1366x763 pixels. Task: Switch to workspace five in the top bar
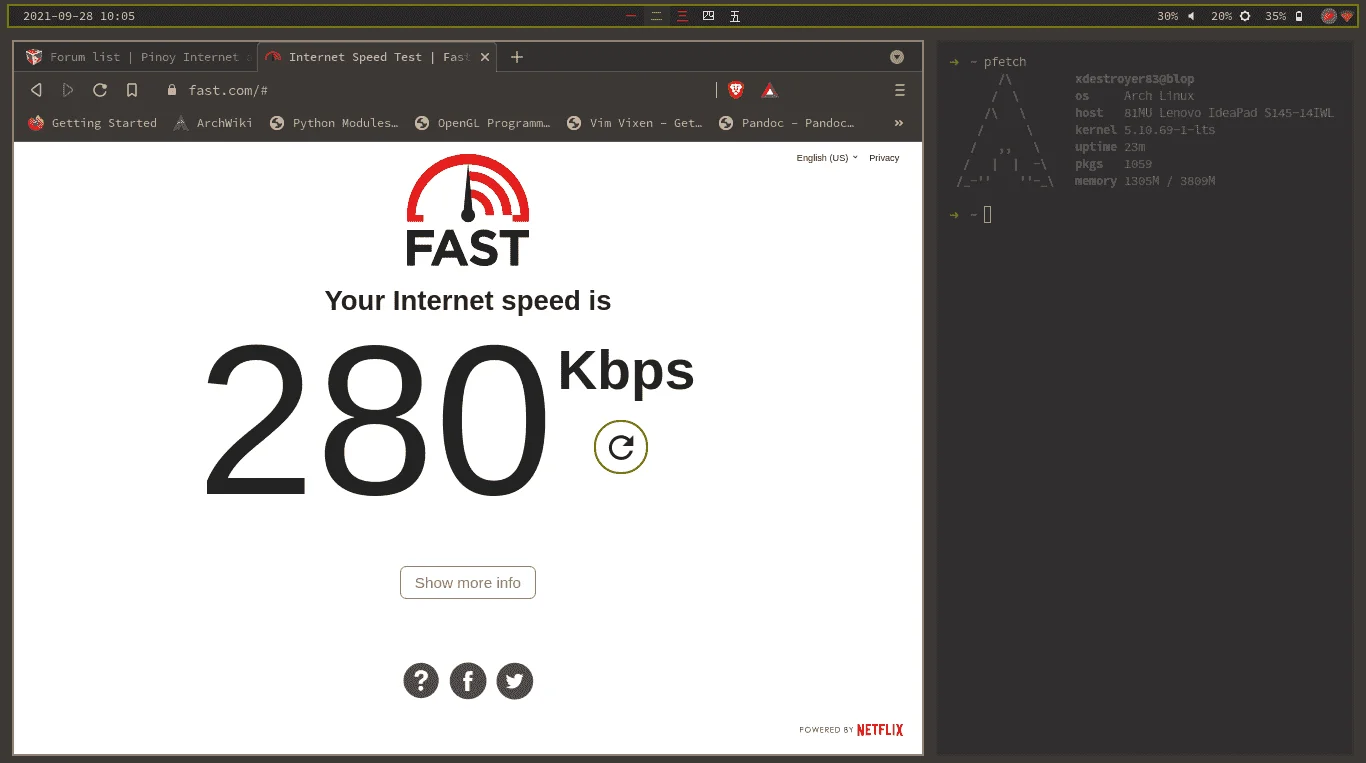click(735, 16)
